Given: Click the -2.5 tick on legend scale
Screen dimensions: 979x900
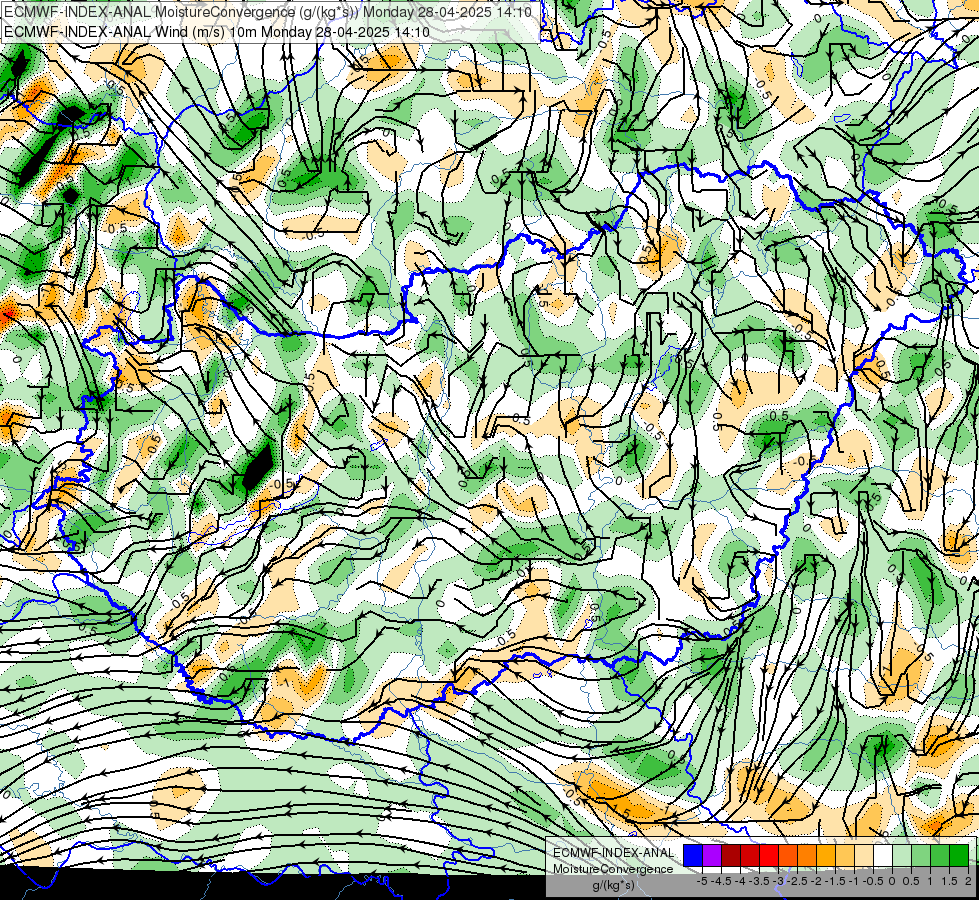Looking at the screenshot, I should click(x=798, y=881).
